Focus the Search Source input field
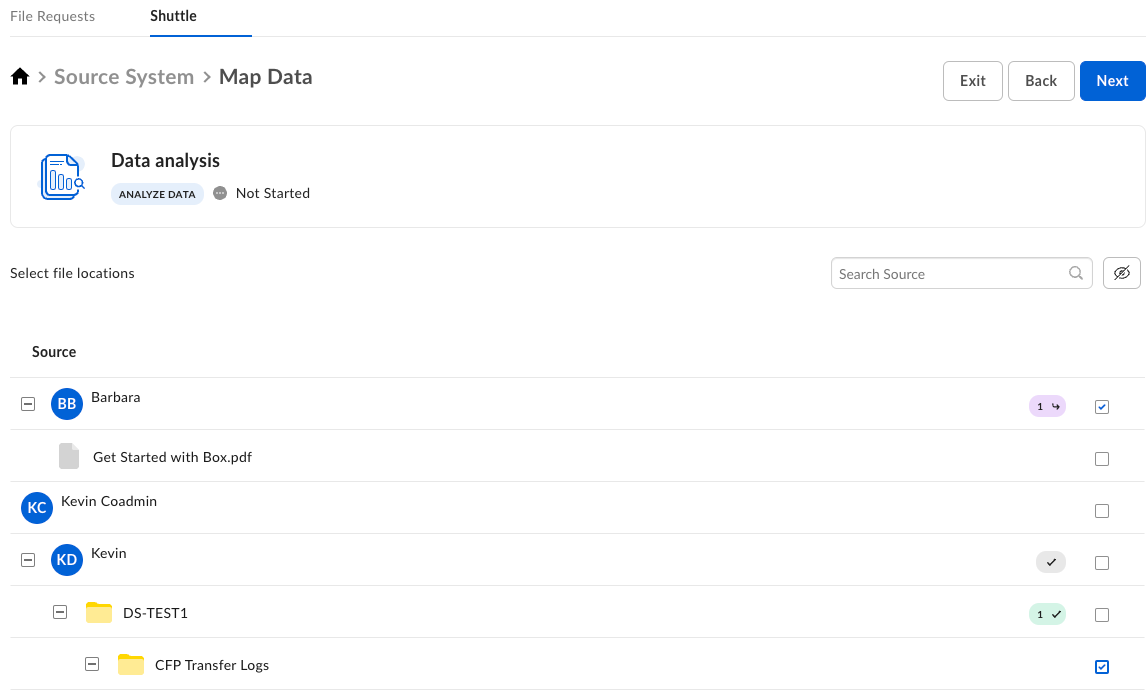1146x691 pixels. (950, 273)
